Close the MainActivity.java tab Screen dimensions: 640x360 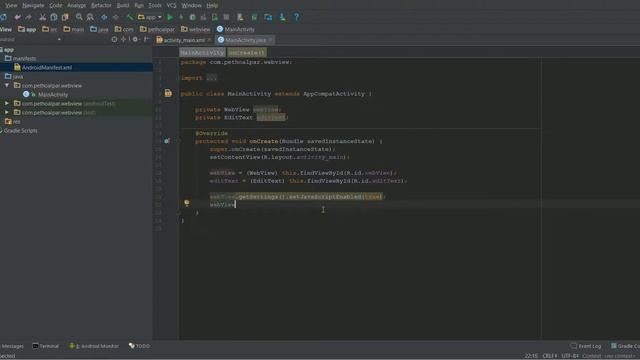click(x=270, y=40)
